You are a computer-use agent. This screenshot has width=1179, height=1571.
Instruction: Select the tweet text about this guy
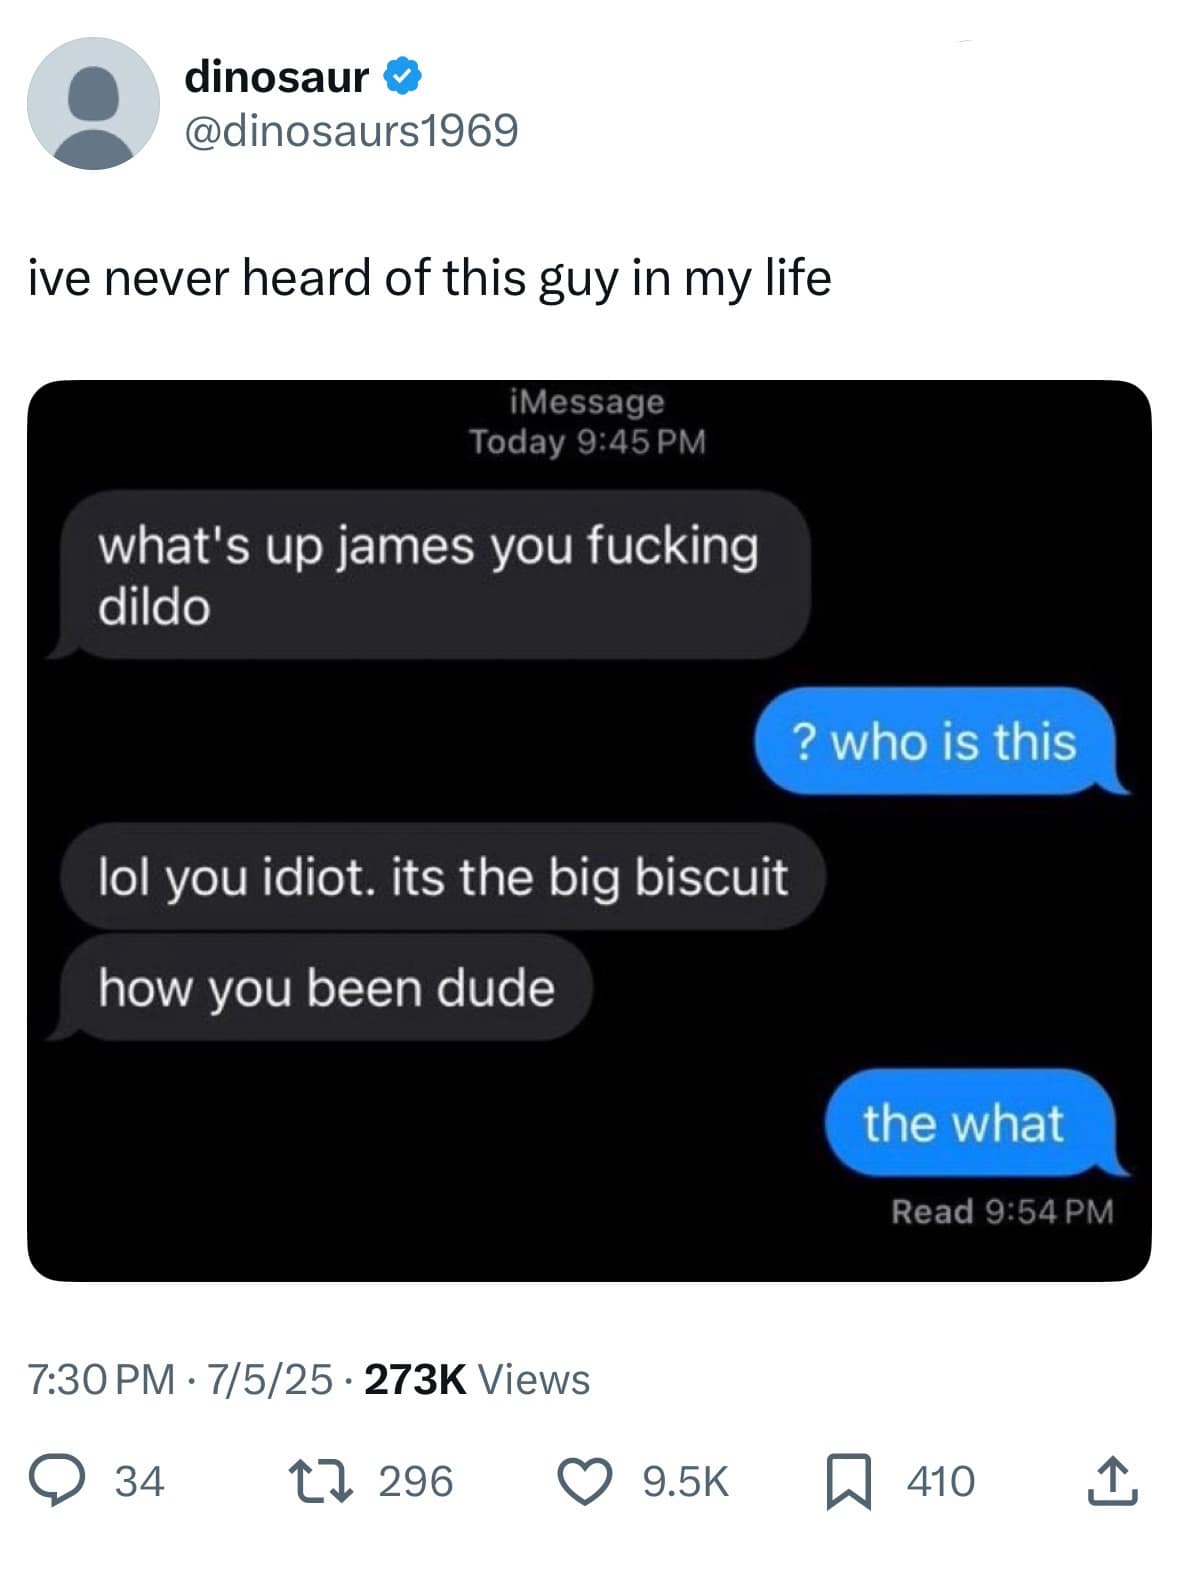[429, 278]
